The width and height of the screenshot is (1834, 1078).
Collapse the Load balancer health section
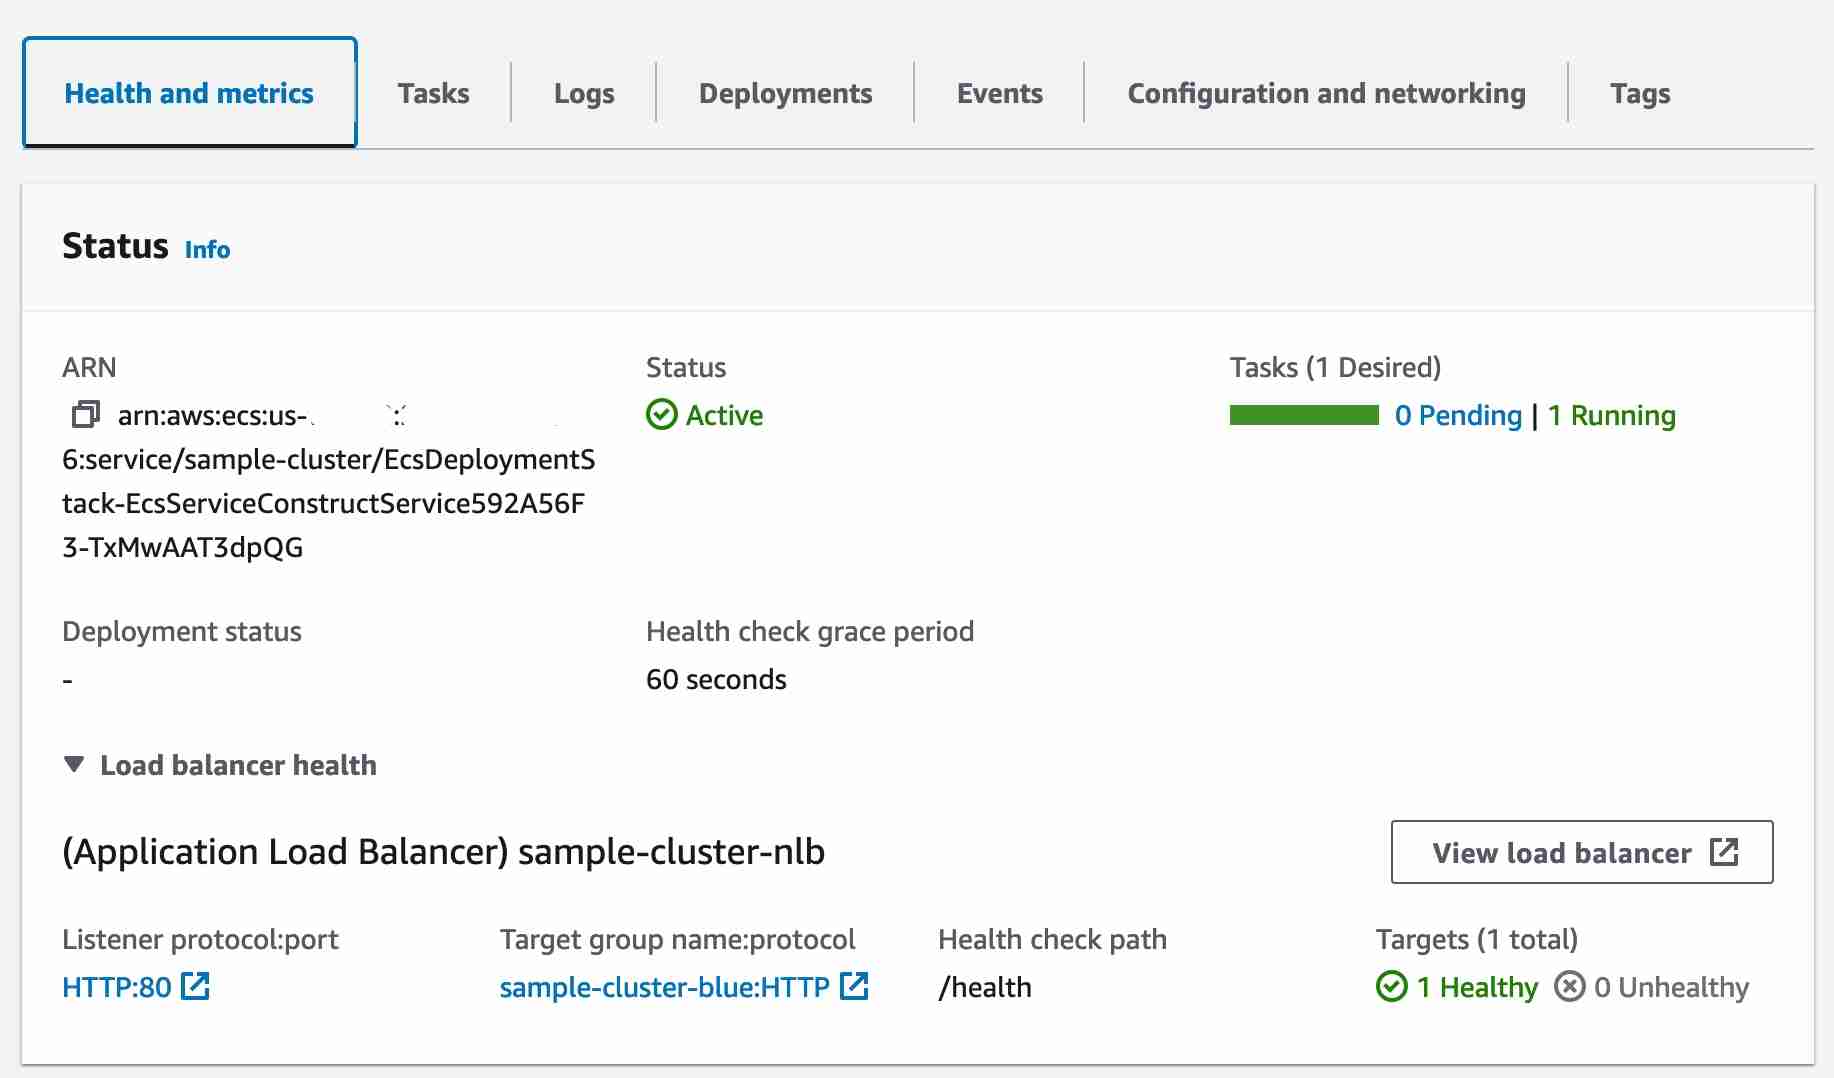coord(73,765)
